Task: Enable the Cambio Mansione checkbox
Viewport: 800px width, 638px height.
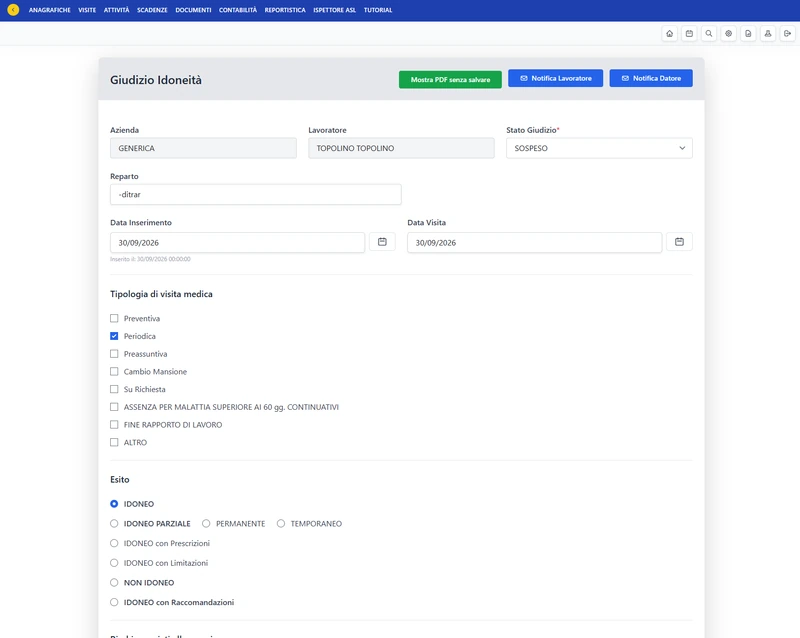Action: [x=114, y=372]
